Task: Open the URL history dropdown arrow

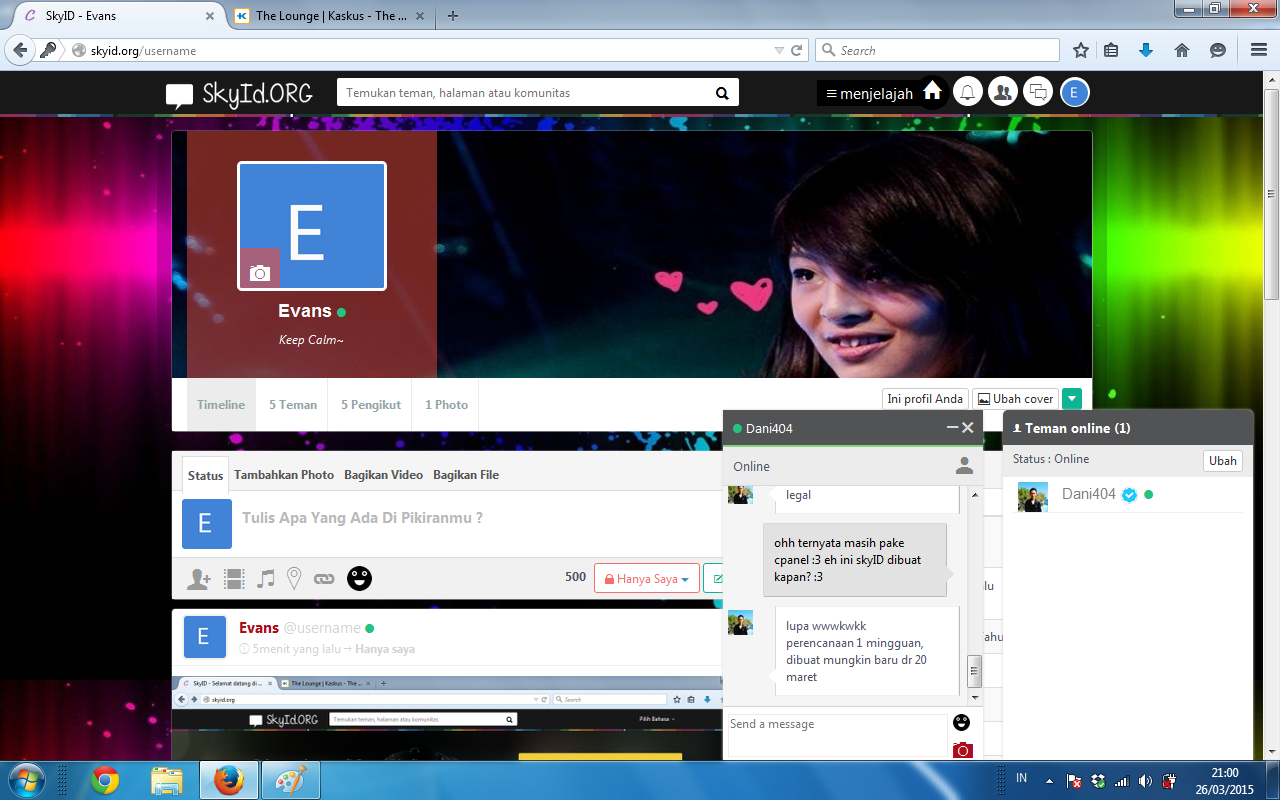Action: pos(780,50)
